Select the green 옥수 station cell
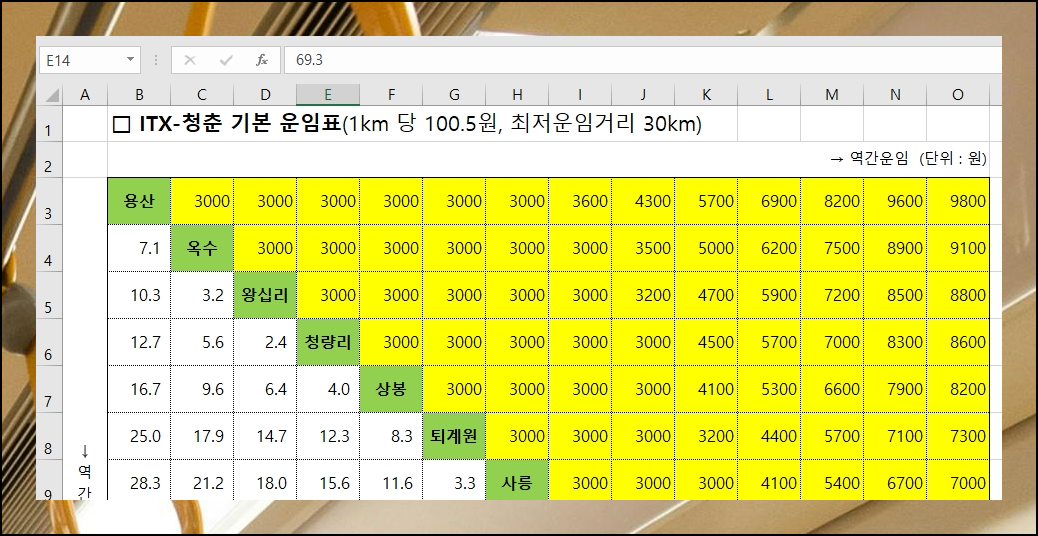The image size is (1038, 536). pyautogui.click(x=202, y=248)
